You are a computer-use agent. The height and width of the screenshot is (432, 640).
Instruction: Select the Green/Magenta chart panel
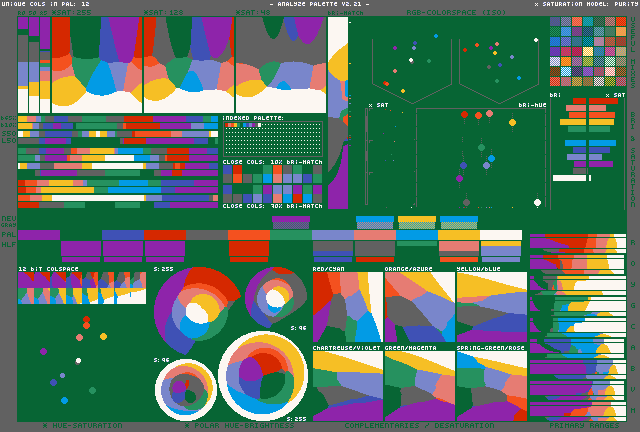tap(419, 385)
